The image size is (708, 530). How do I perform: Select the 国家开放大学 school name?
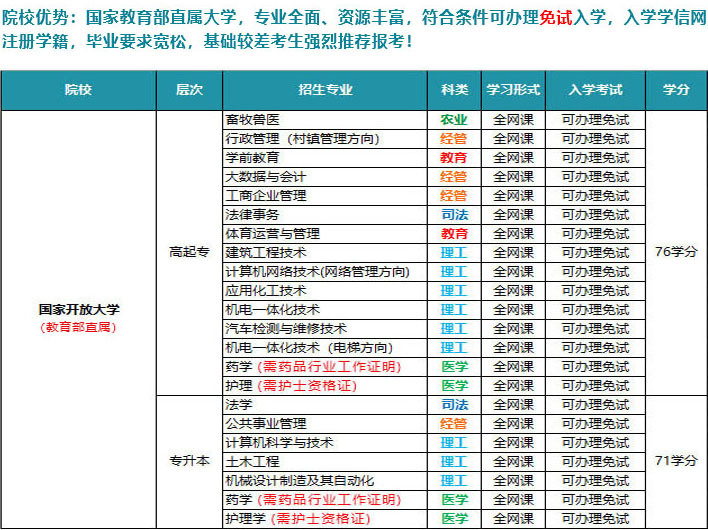79,310
